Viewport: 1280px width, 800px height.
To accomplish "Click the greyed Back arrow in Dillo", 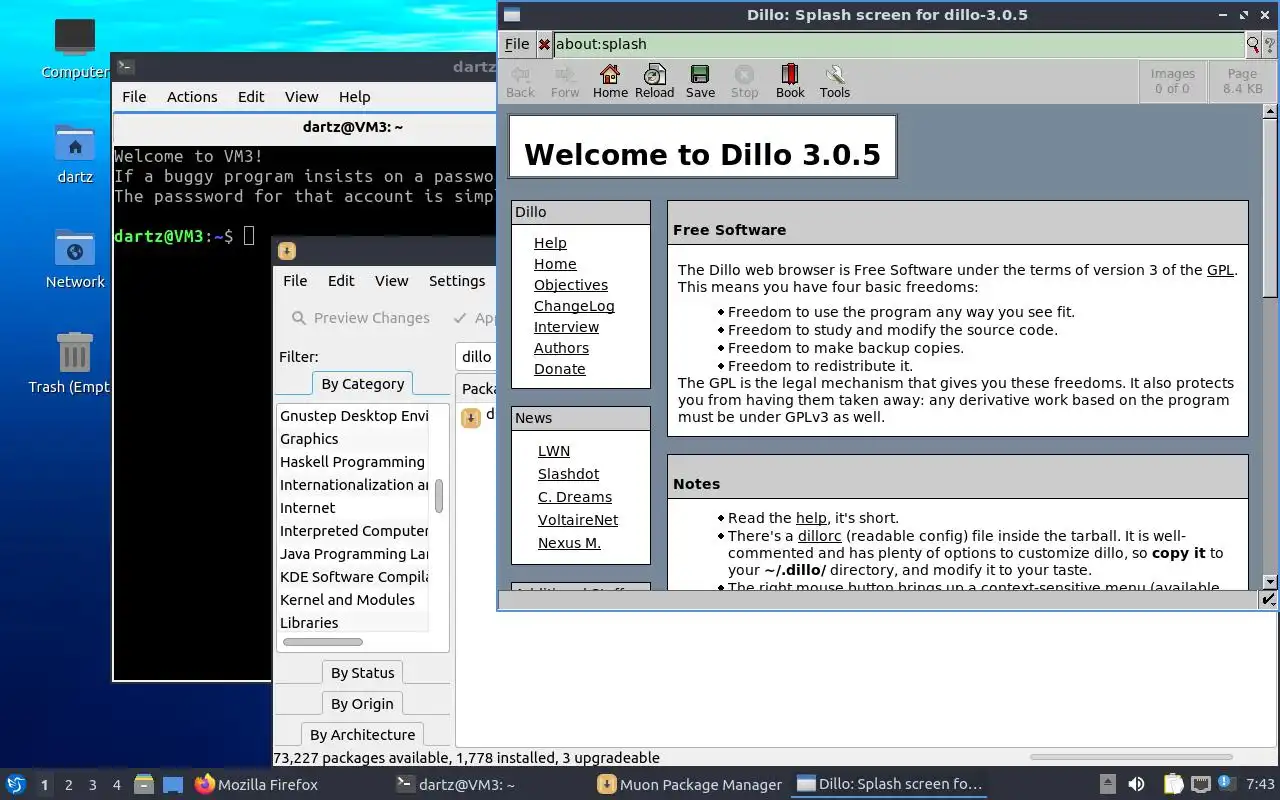I will click(520, 81).
